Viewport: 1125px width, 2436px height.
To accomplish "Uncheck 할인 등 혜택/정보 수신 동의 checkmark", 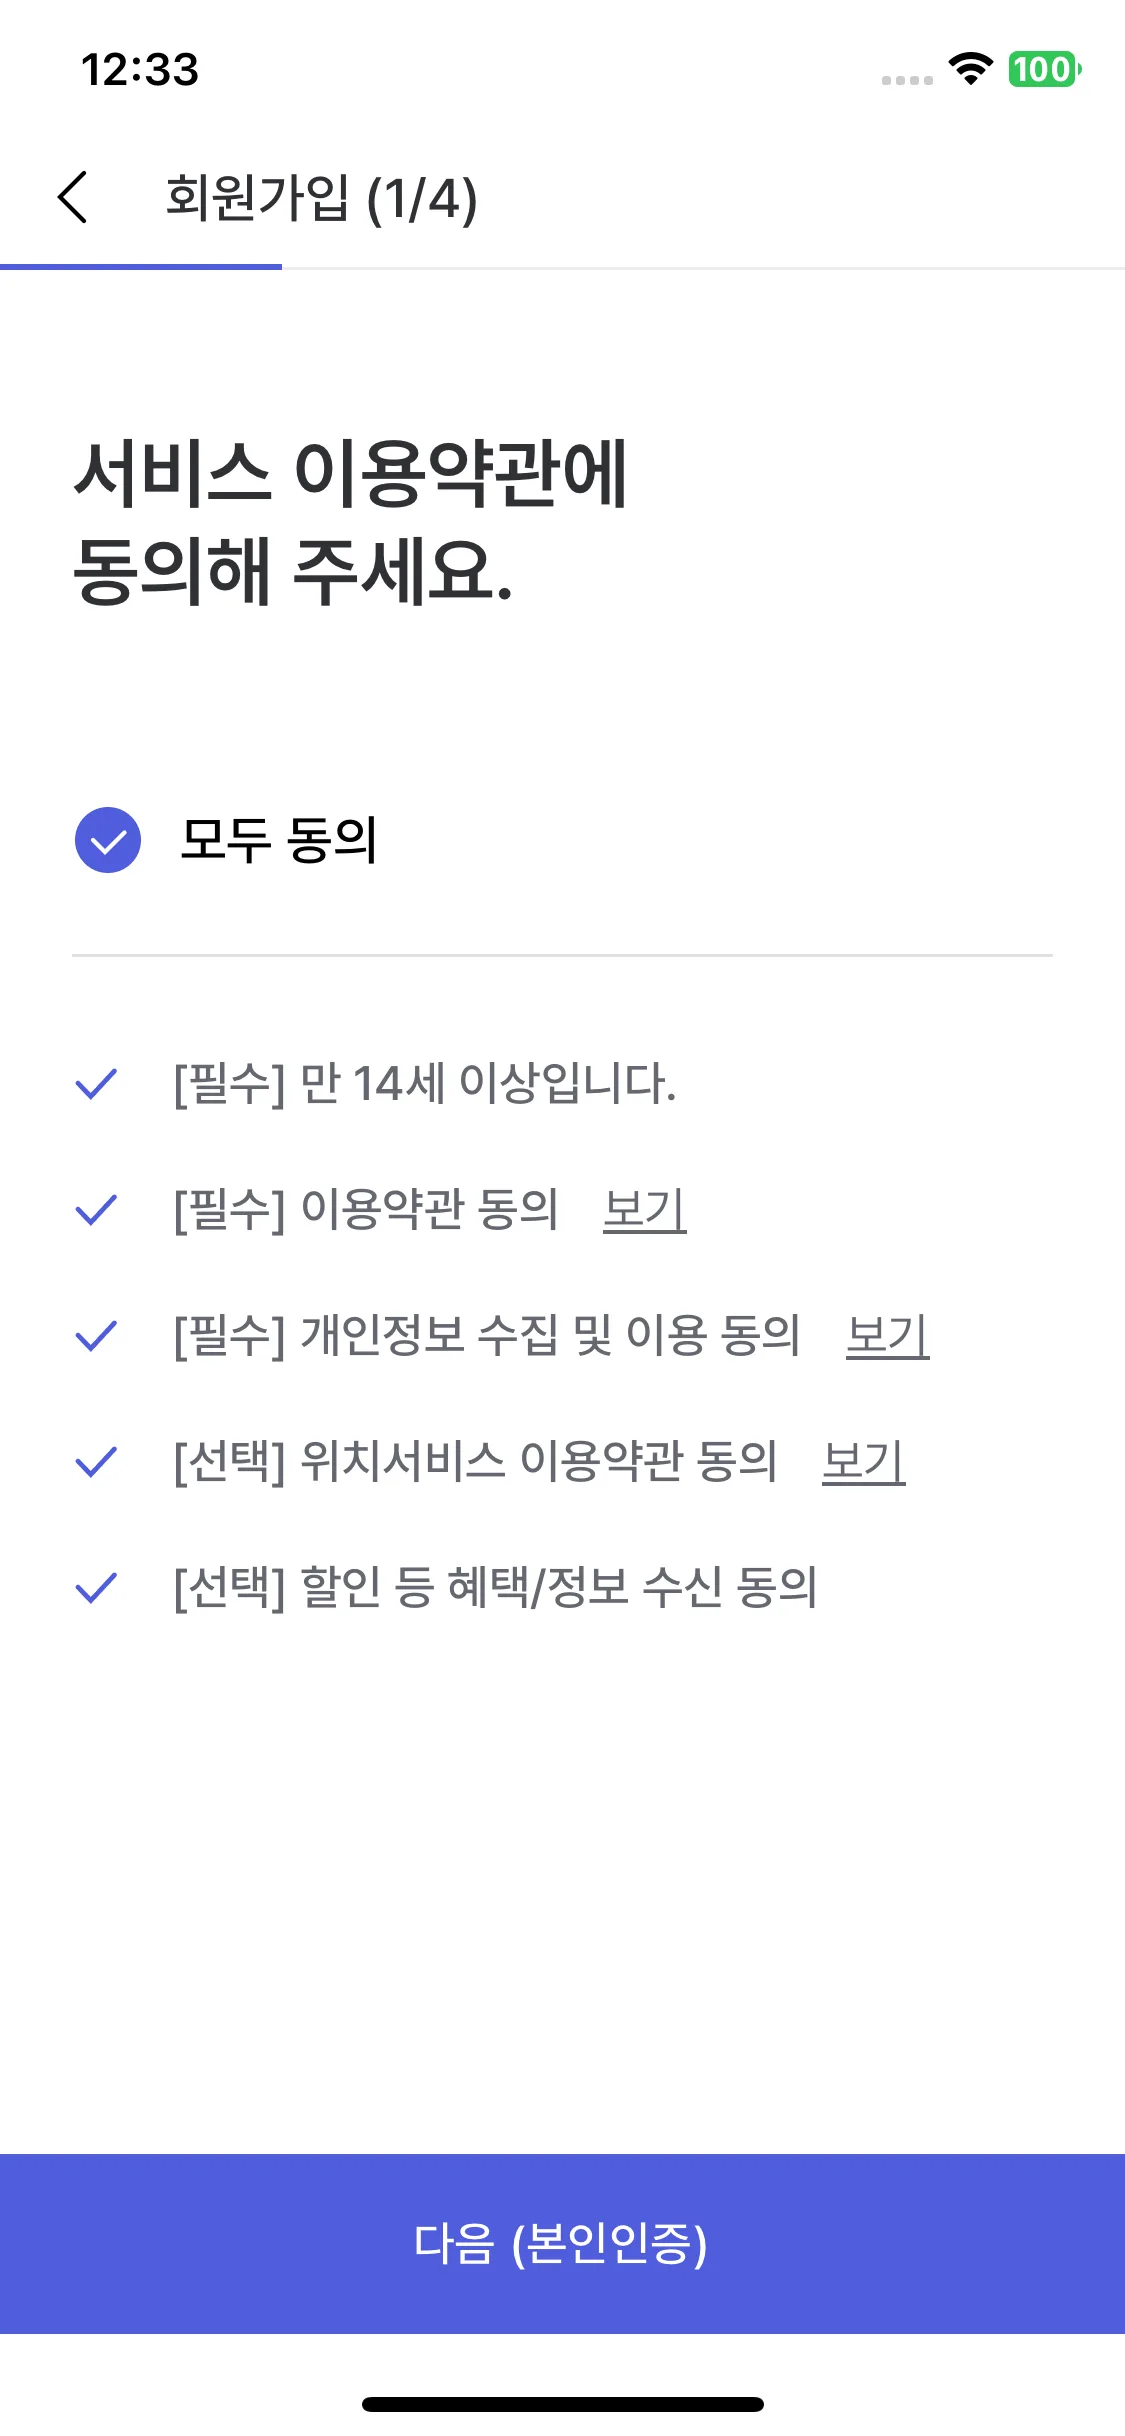I will [x=97, y=1588].
